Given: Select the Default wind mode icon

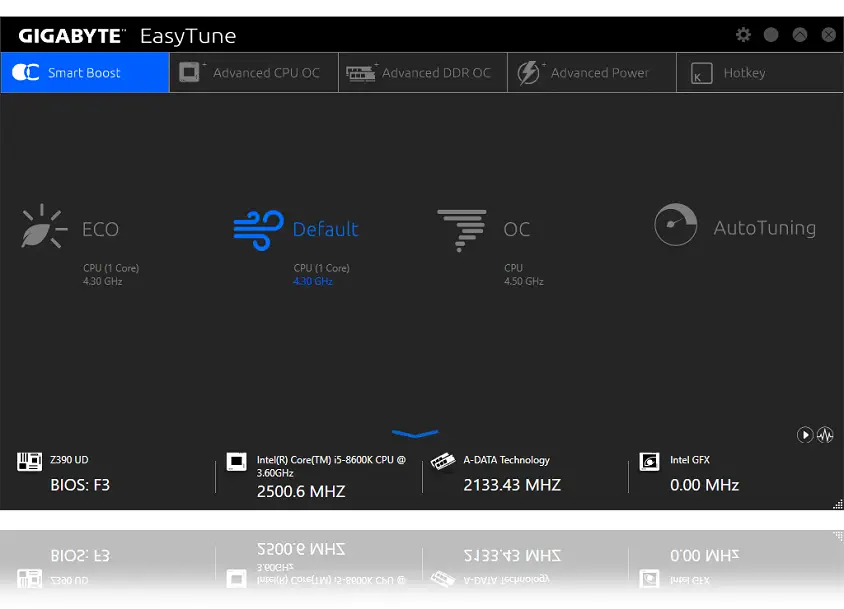Looking at the screenshot, I should tap(258, 230).
